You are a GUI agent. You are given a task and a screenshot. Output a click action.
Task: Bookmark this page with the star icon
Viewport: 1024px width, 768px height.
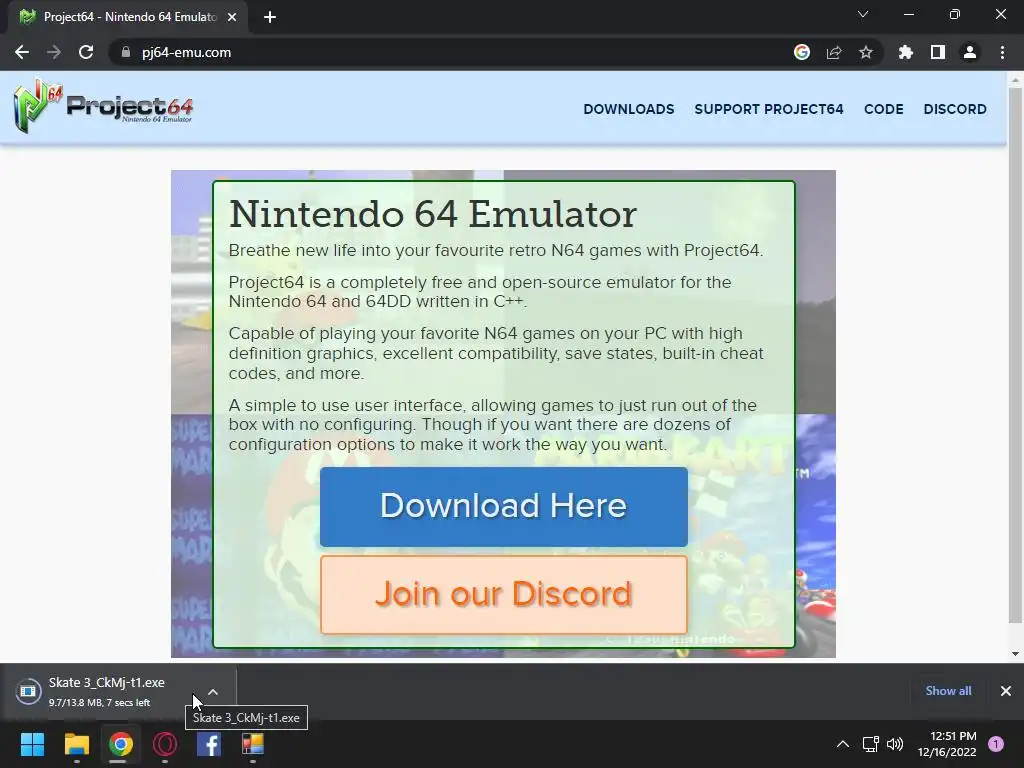point(866,52)
